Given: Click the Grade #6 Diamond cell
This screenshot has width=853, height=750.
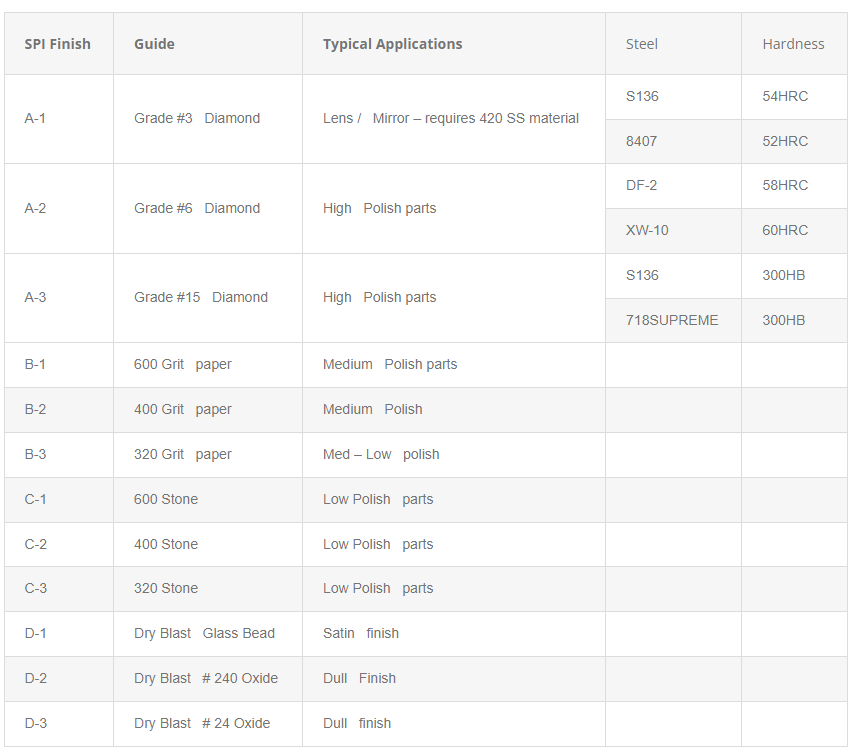Looking at the screenshot, I should click(x=197, y=208).
